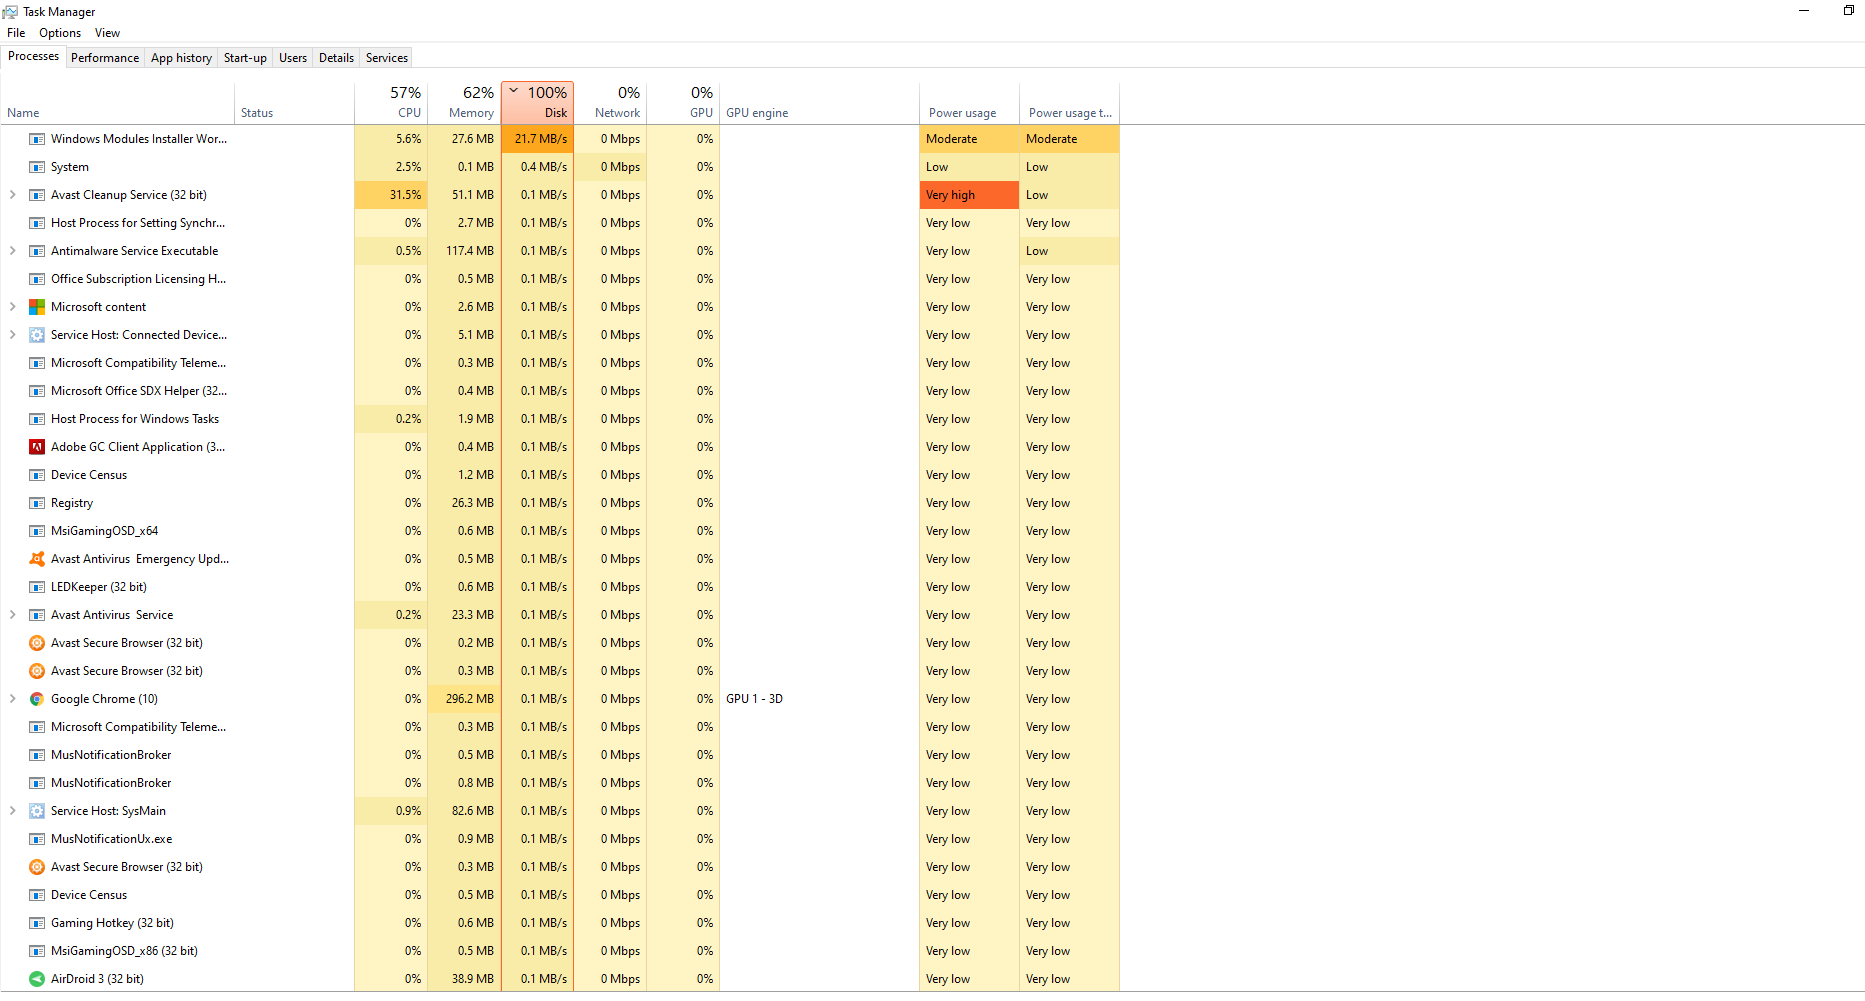The height and width of the screenshot is (1001, 1865).
Task: Expand the Avast Antivirus Service group
Action: 12,615
